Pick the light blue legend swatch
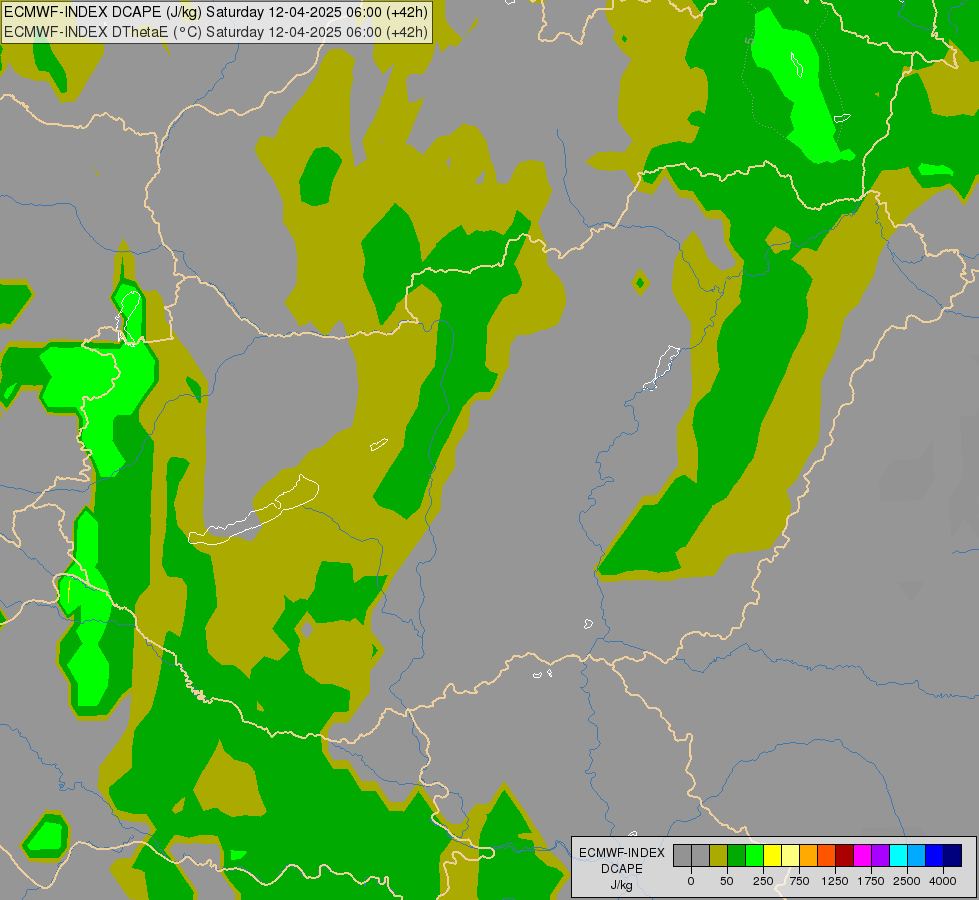The image size is (979, 900). point(917,855)
